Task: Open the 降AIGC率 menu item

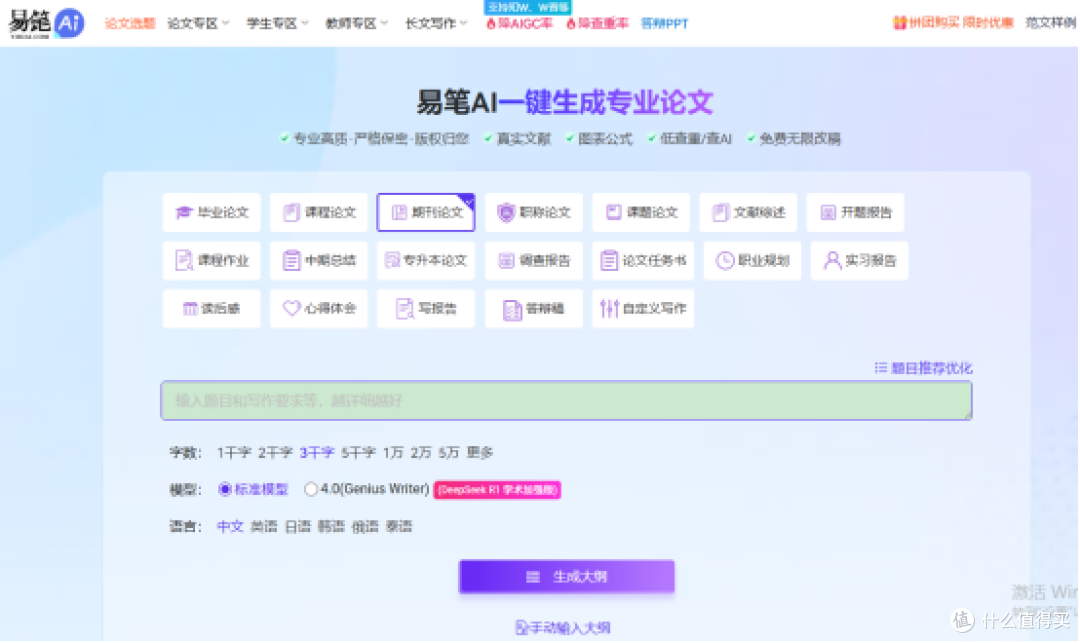Action: (519, 23)
